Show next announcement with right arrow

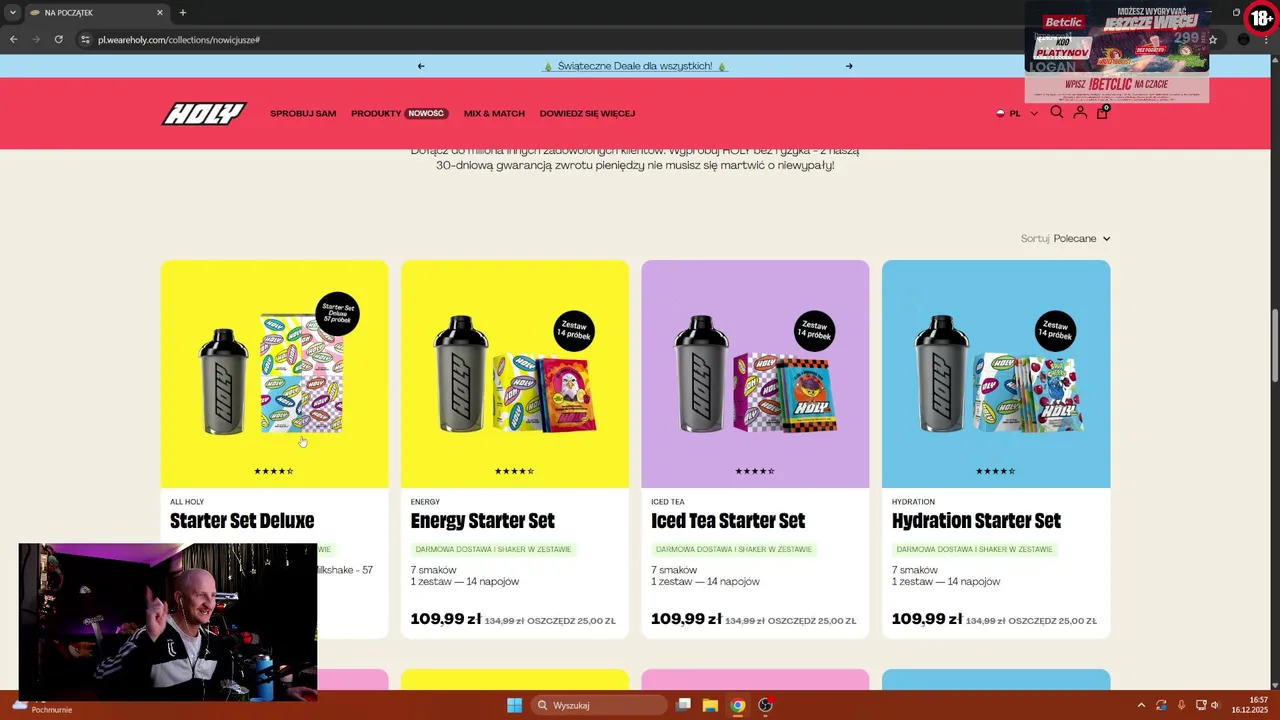point(849,66)
